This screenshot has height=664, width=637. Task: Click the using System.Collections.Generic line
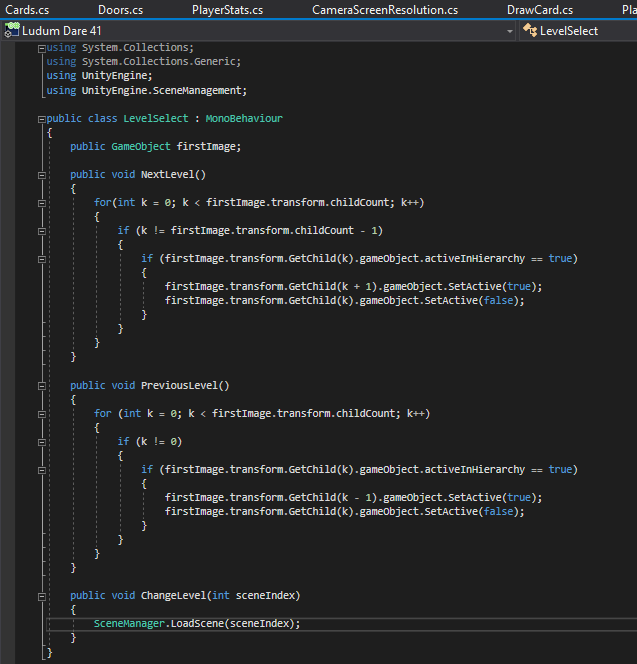(144, 61)
